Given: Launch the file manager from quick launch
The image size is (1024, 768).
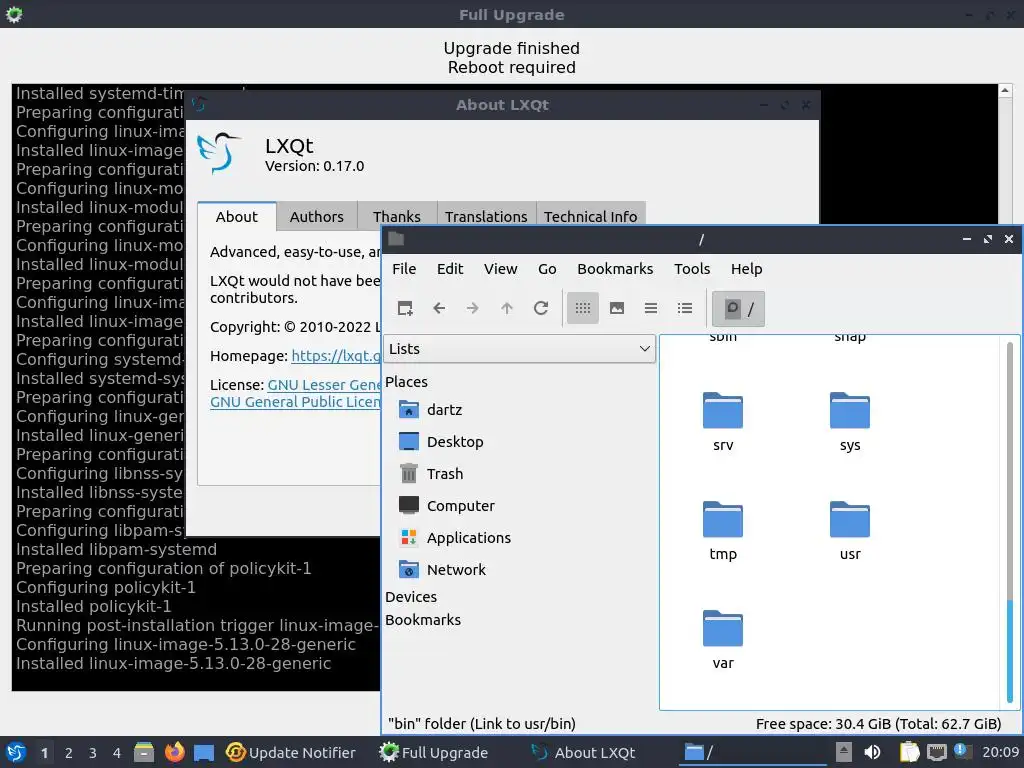Looking at the screenshot, I should click(144, 752).
